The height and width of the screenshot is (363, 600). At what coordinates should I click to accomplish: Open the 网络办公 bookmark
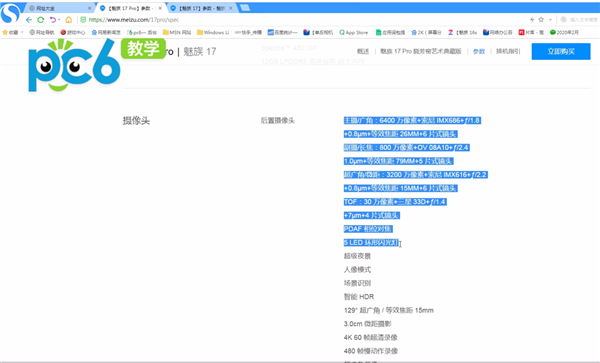point(497,33)
